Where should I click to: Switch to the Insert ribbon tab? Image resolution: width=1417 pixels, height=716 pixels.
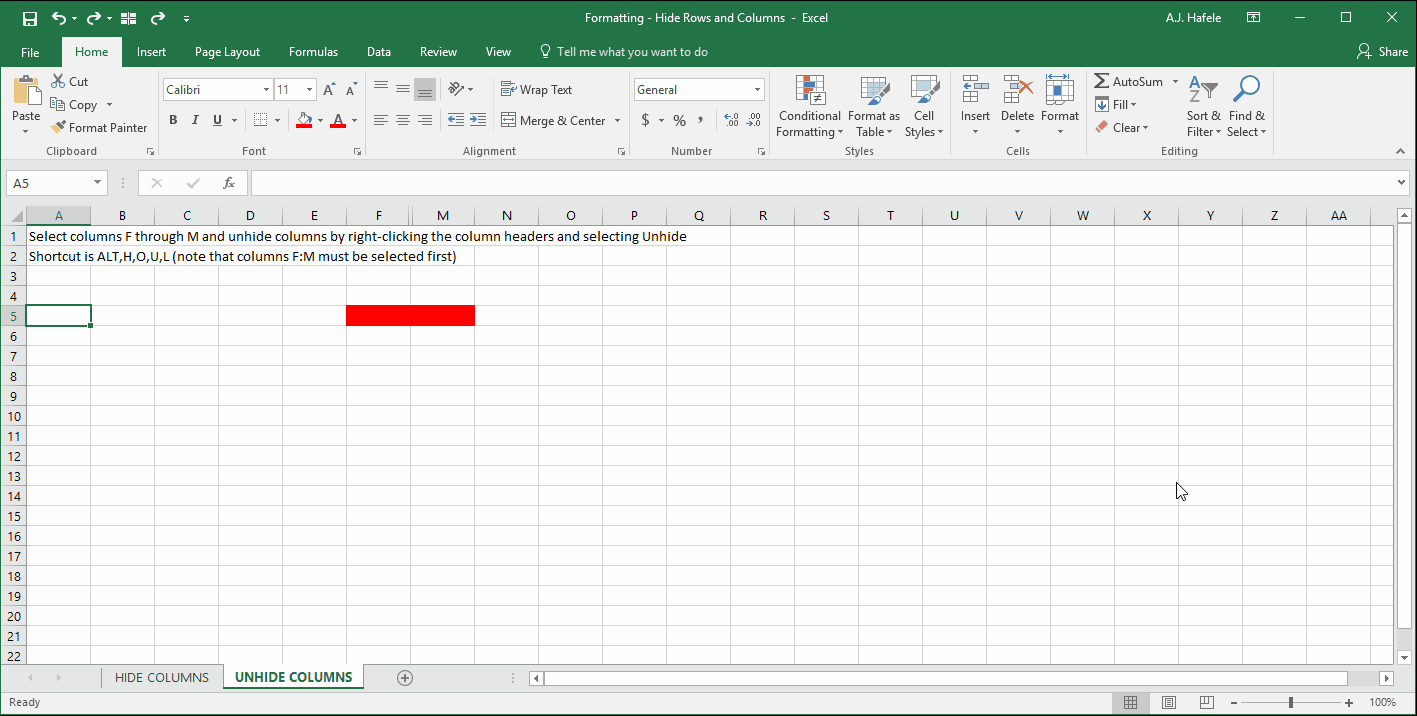(151, 52)
